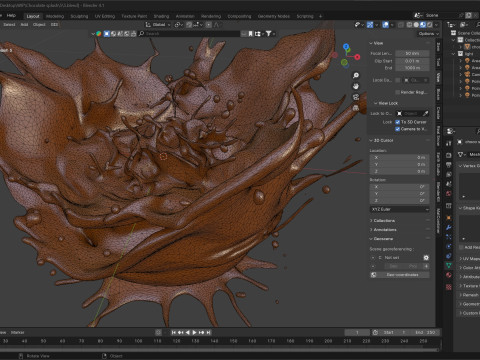Open the viewport shading options dropdown arrow
This screenshot has height=360, width=480.
pos(437,25)
